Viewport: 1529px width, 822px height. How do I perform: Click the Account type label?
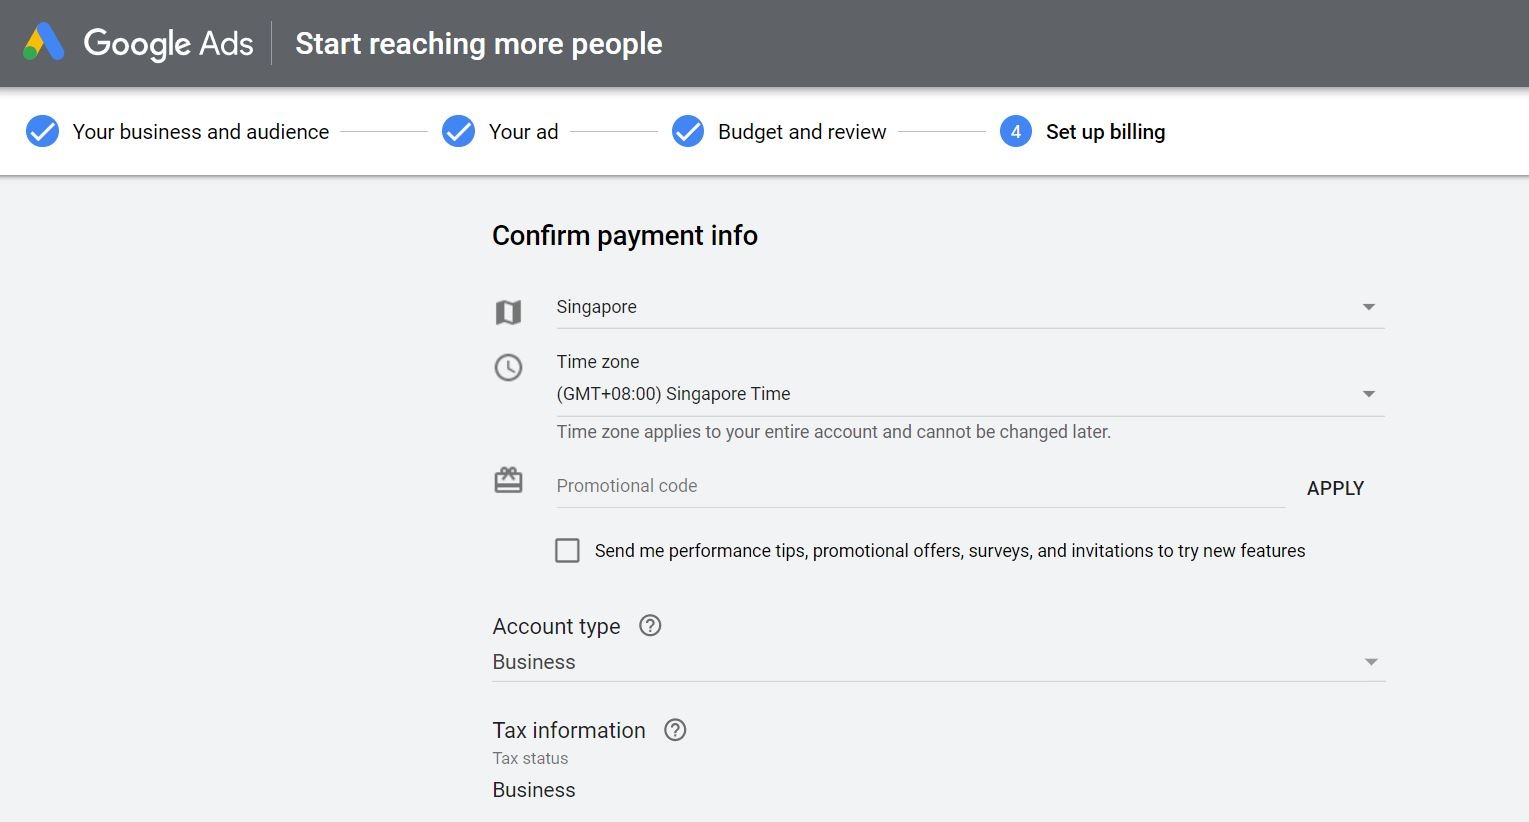coord(556,627)
